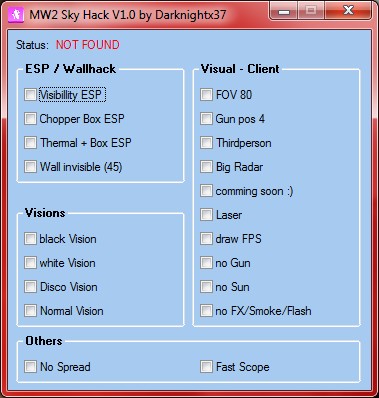Select the Disco Vision checkbox
379x398 pixels.
[x=30, y=287]
